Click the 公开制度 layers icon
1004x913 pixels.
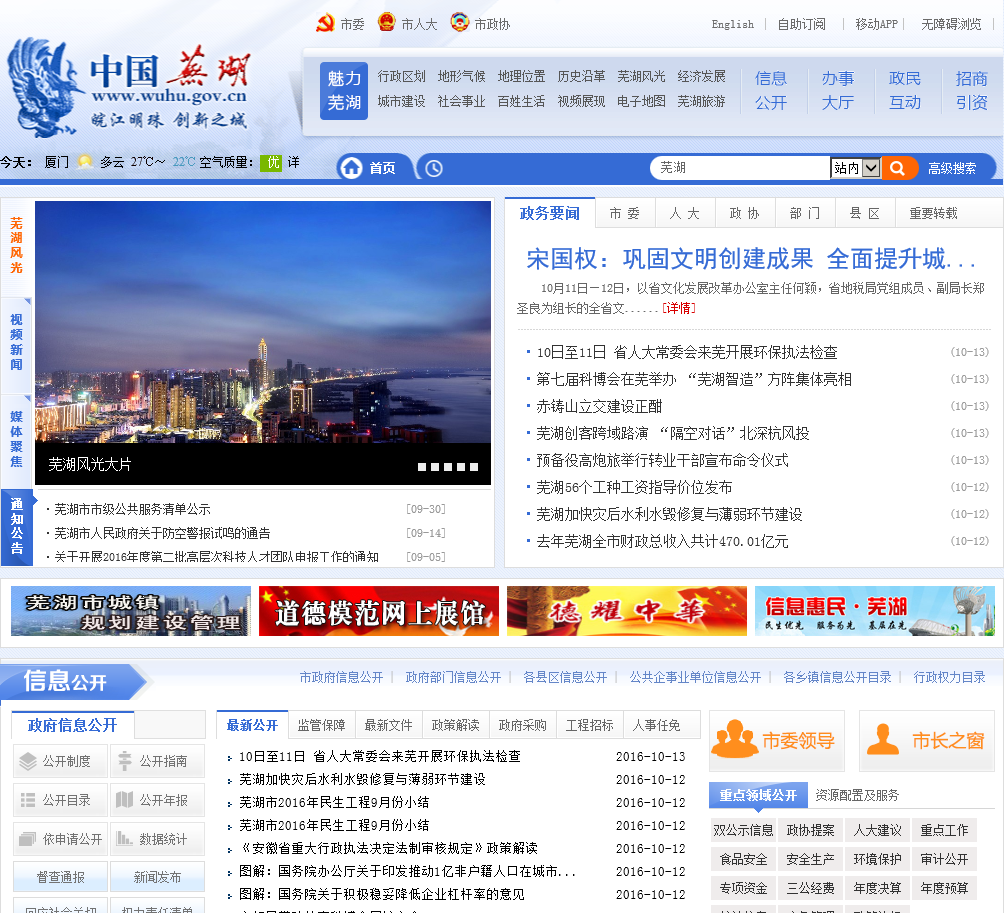pos(28,761)
